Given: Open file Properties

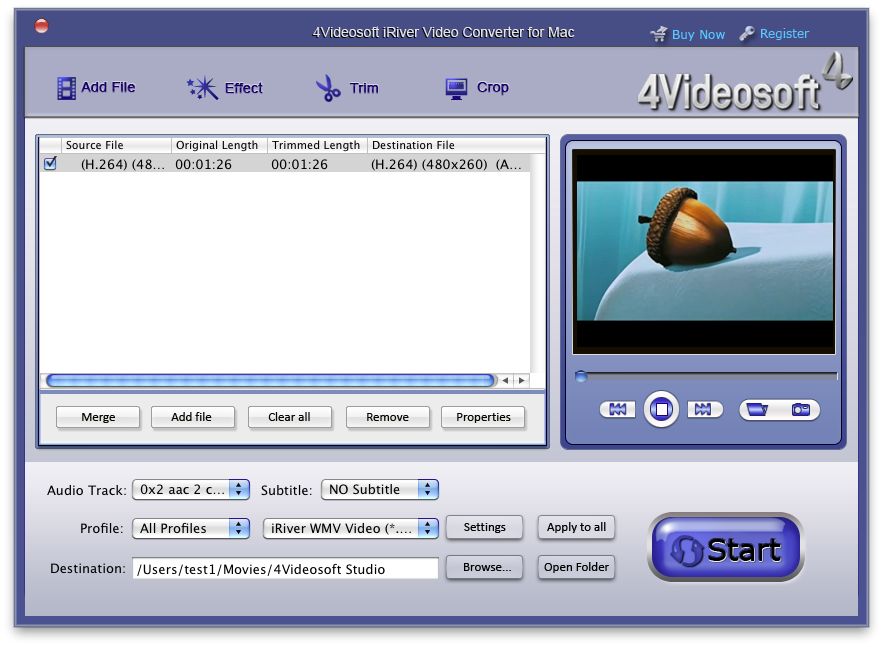Looking at the screenshot, I should [483, 417].
